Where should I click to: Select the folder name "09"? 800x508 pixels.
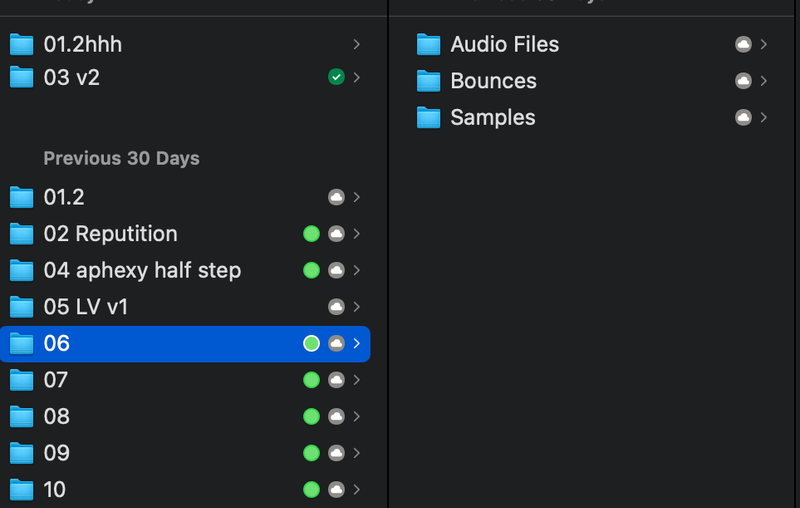click(x=57, y=453)
